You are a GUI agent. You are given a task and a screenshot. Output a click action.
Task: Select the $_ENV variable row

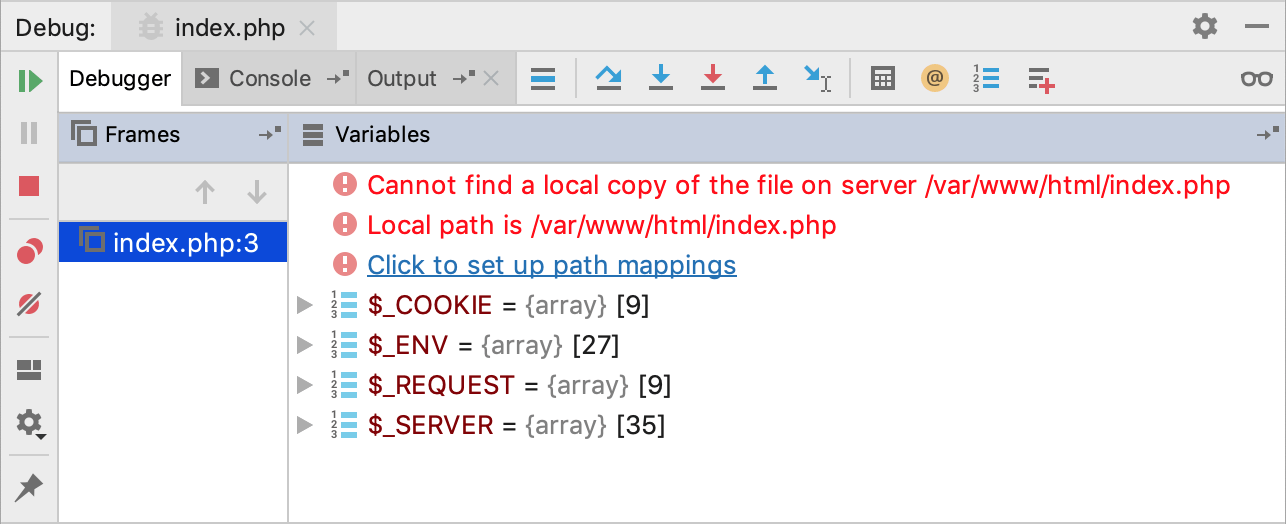787,345
